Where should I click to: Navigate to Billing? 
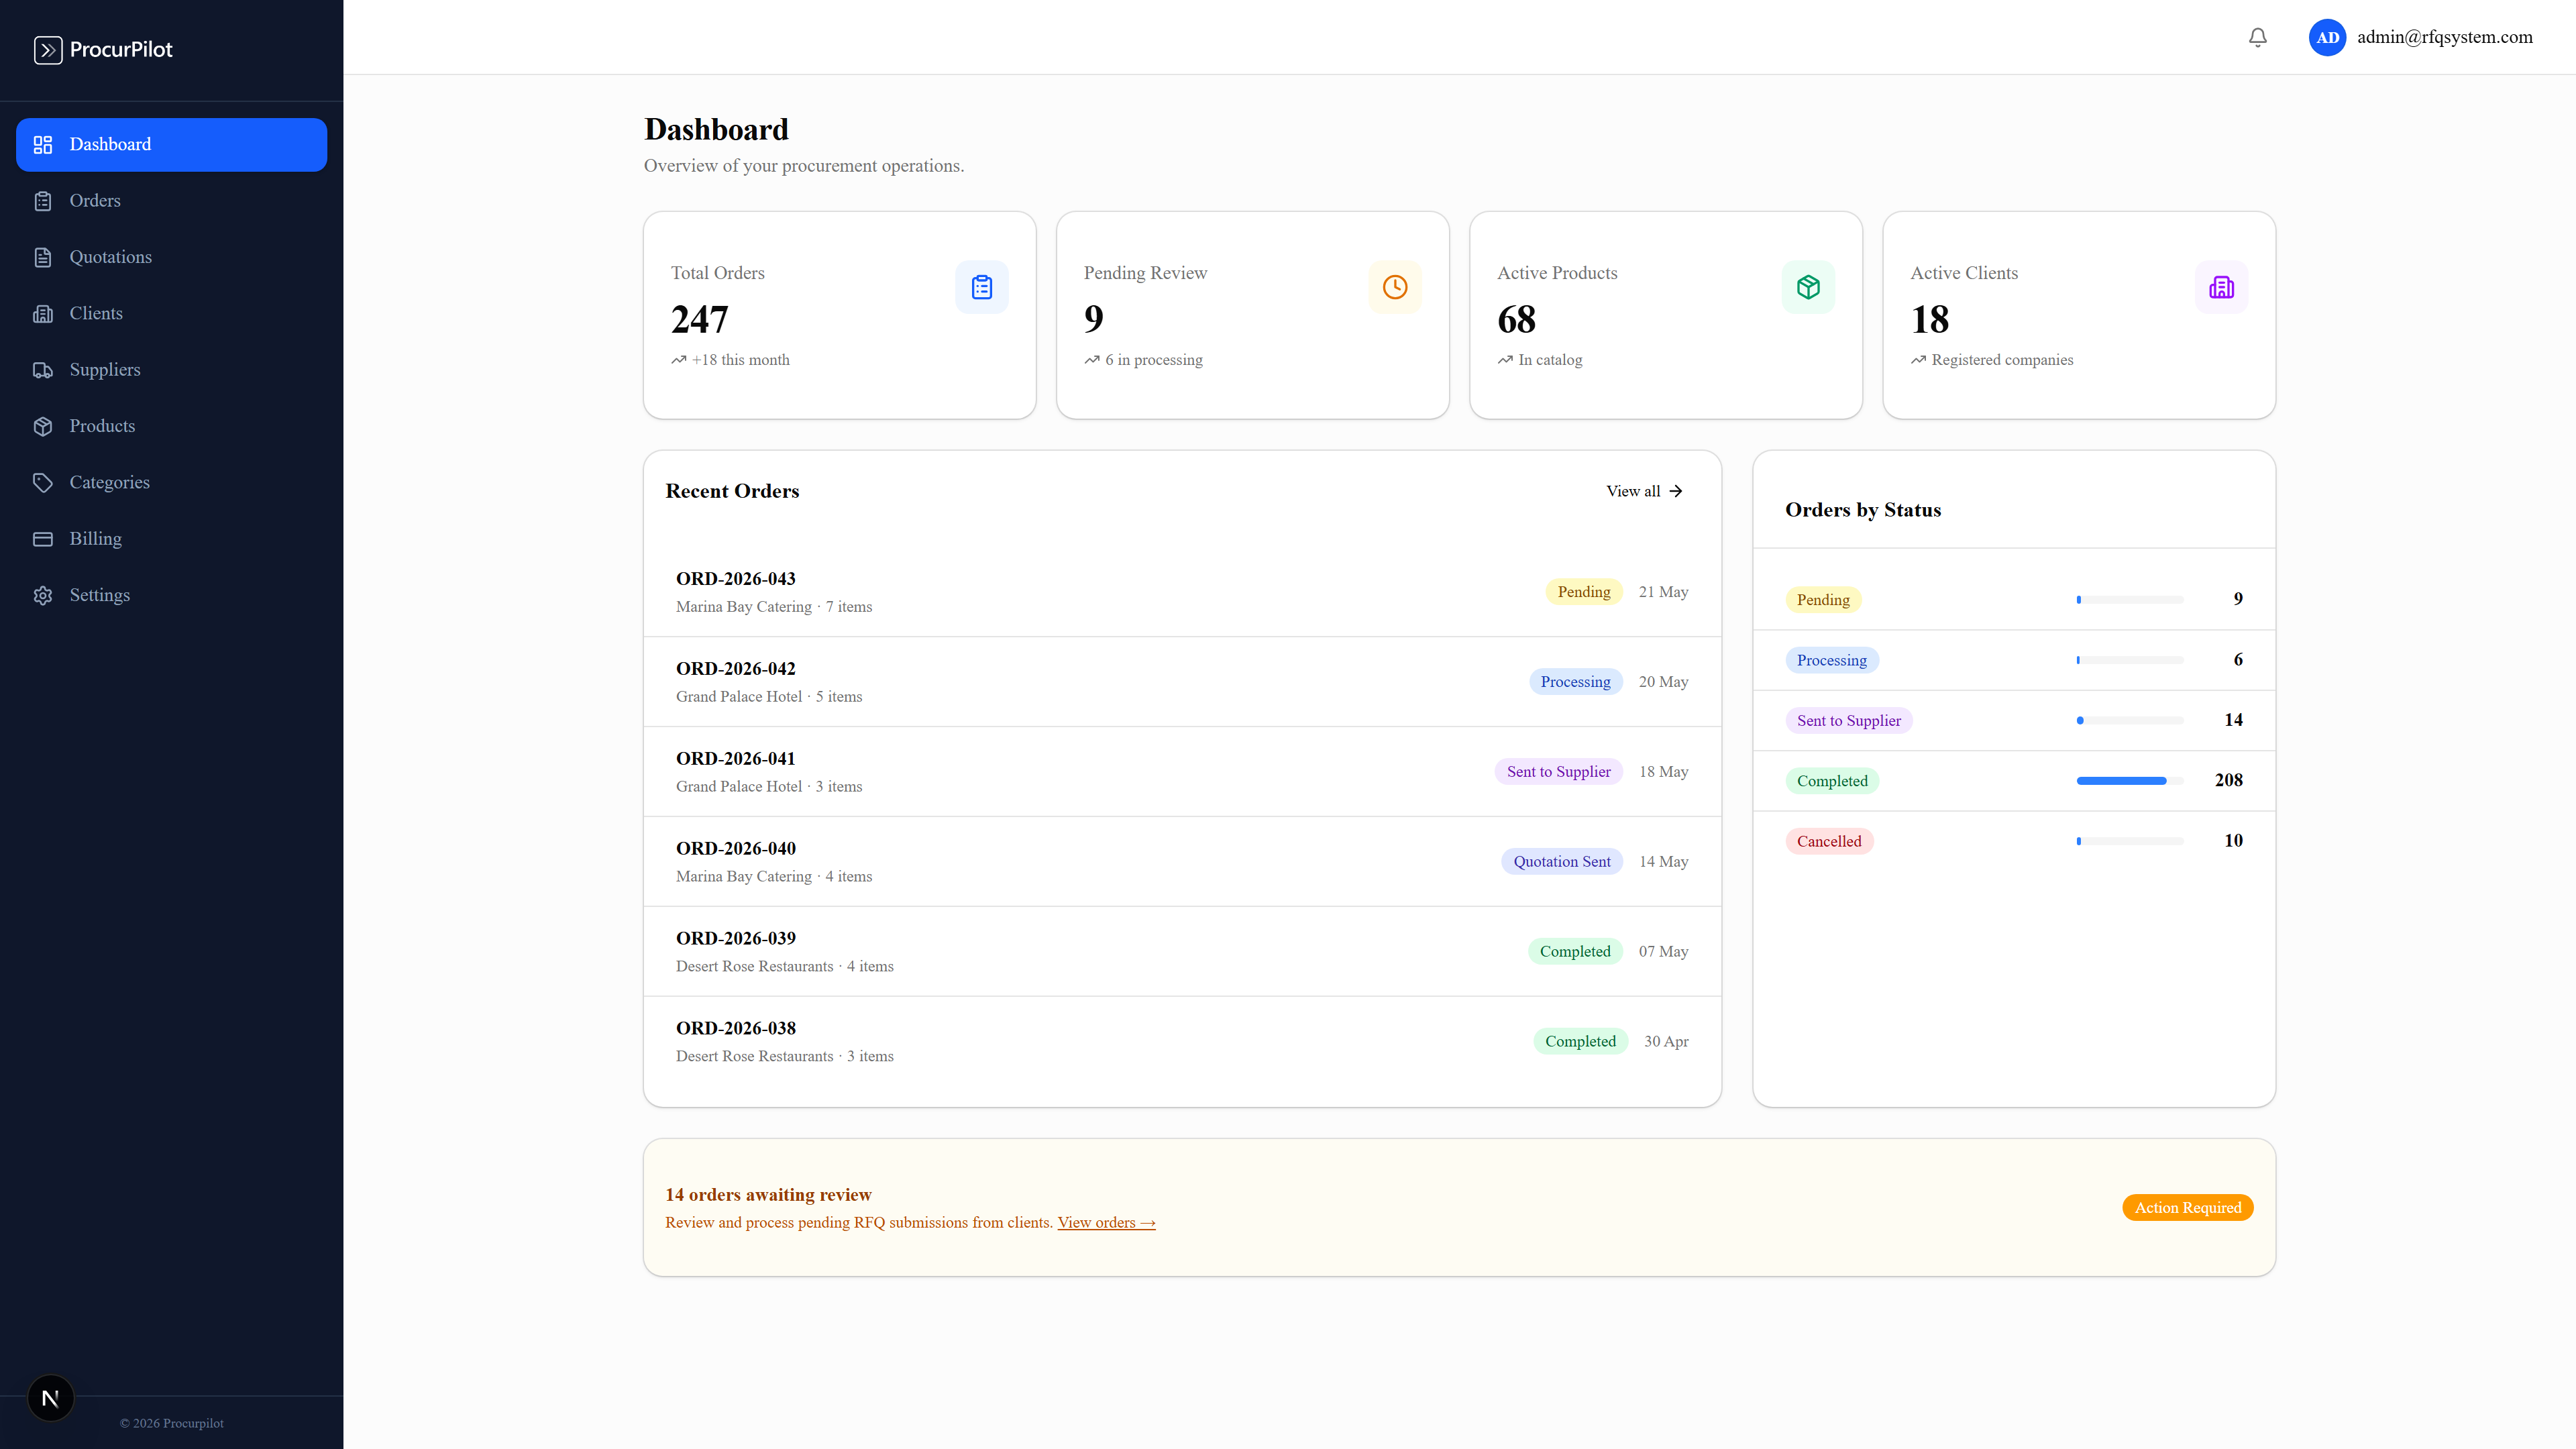pyautogui.click(x=171, y=539)
